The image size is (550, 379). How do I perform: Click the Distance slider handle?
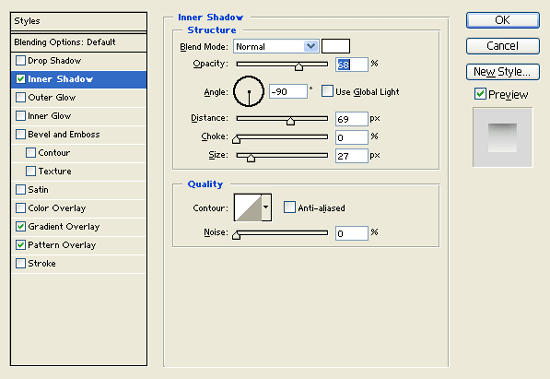pyautogui.click(x=290, y=121)
